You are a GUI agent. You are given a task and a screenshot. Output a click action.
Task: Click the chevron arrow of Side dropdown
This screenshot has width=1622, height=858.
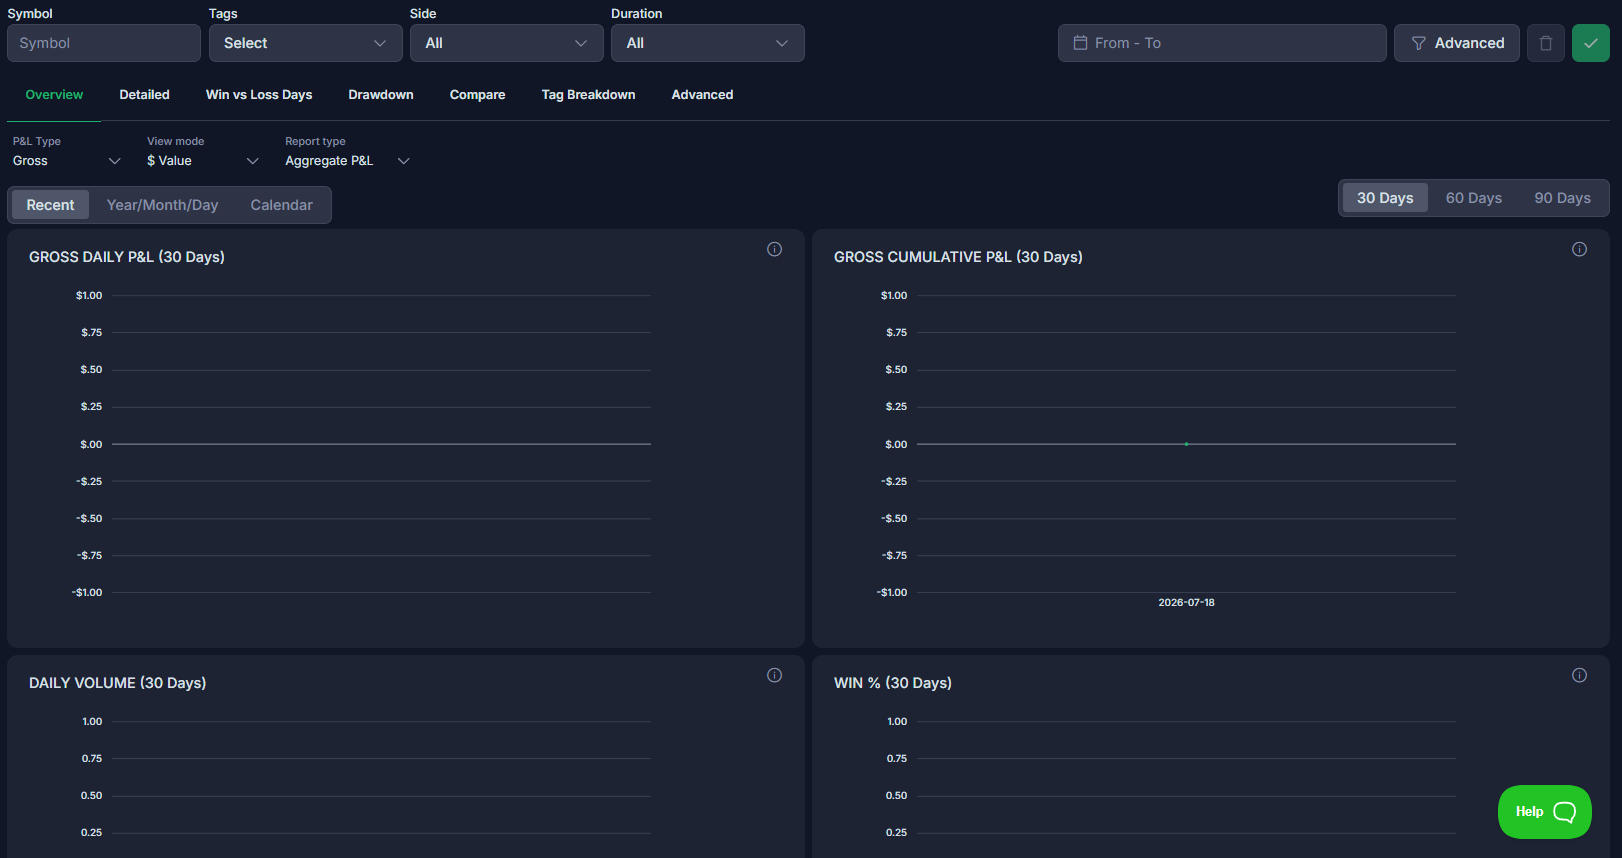580,43
